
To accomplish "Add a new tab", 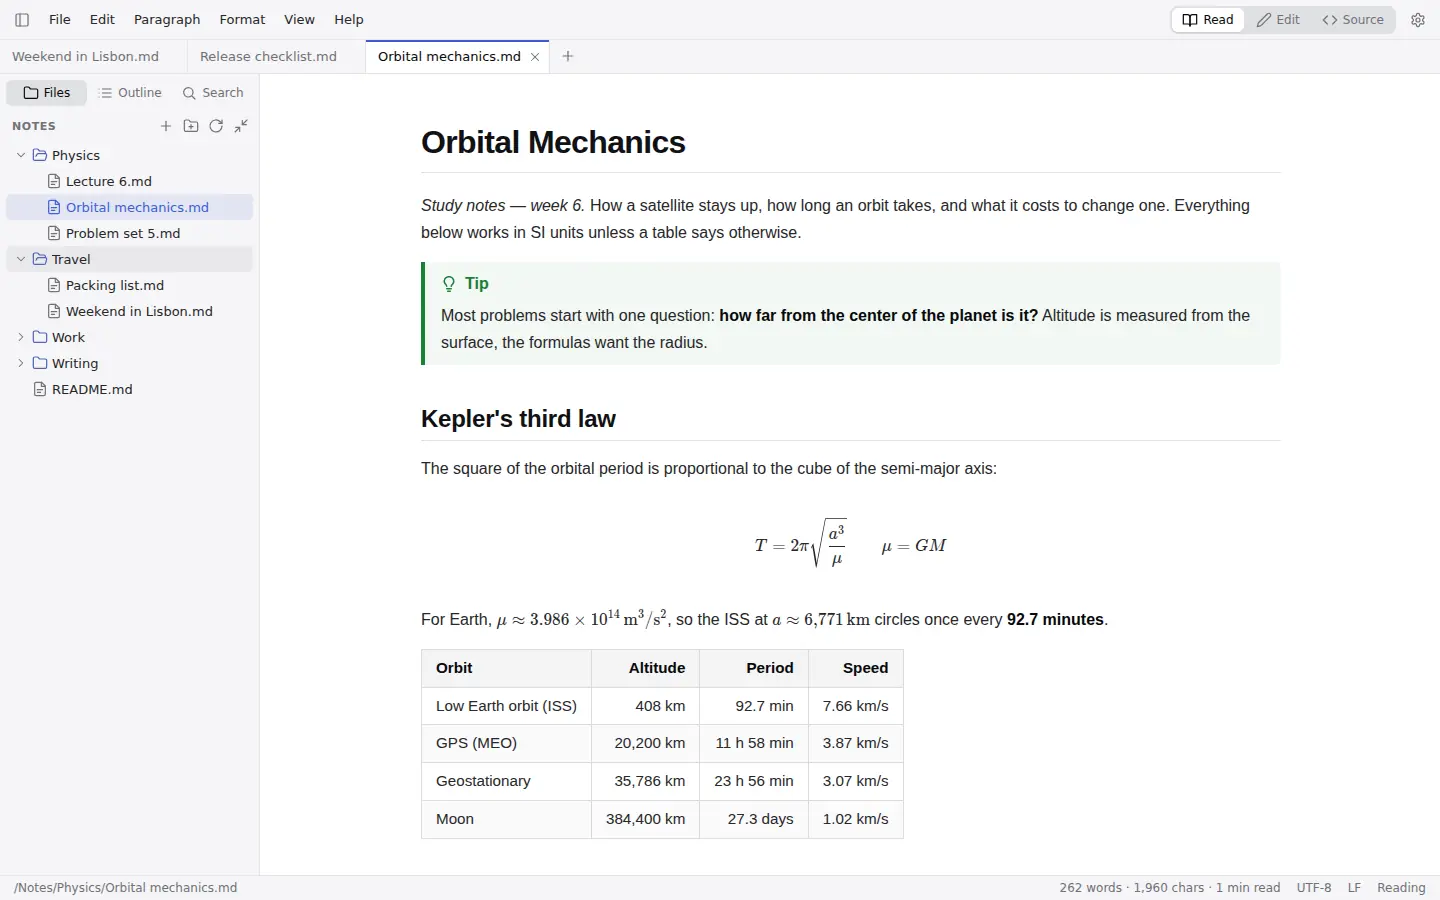I will tap(568, 56).
